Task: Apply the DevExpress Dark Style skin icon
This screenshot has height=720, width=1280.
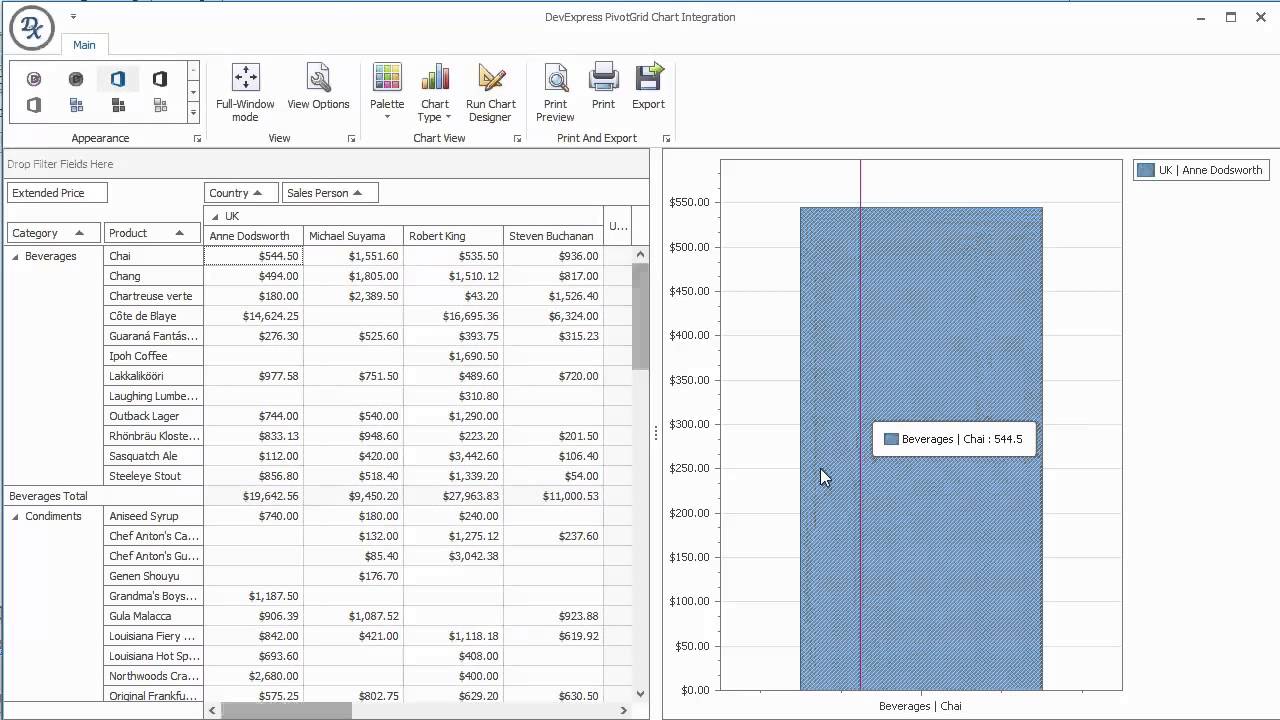Action: 76,79
